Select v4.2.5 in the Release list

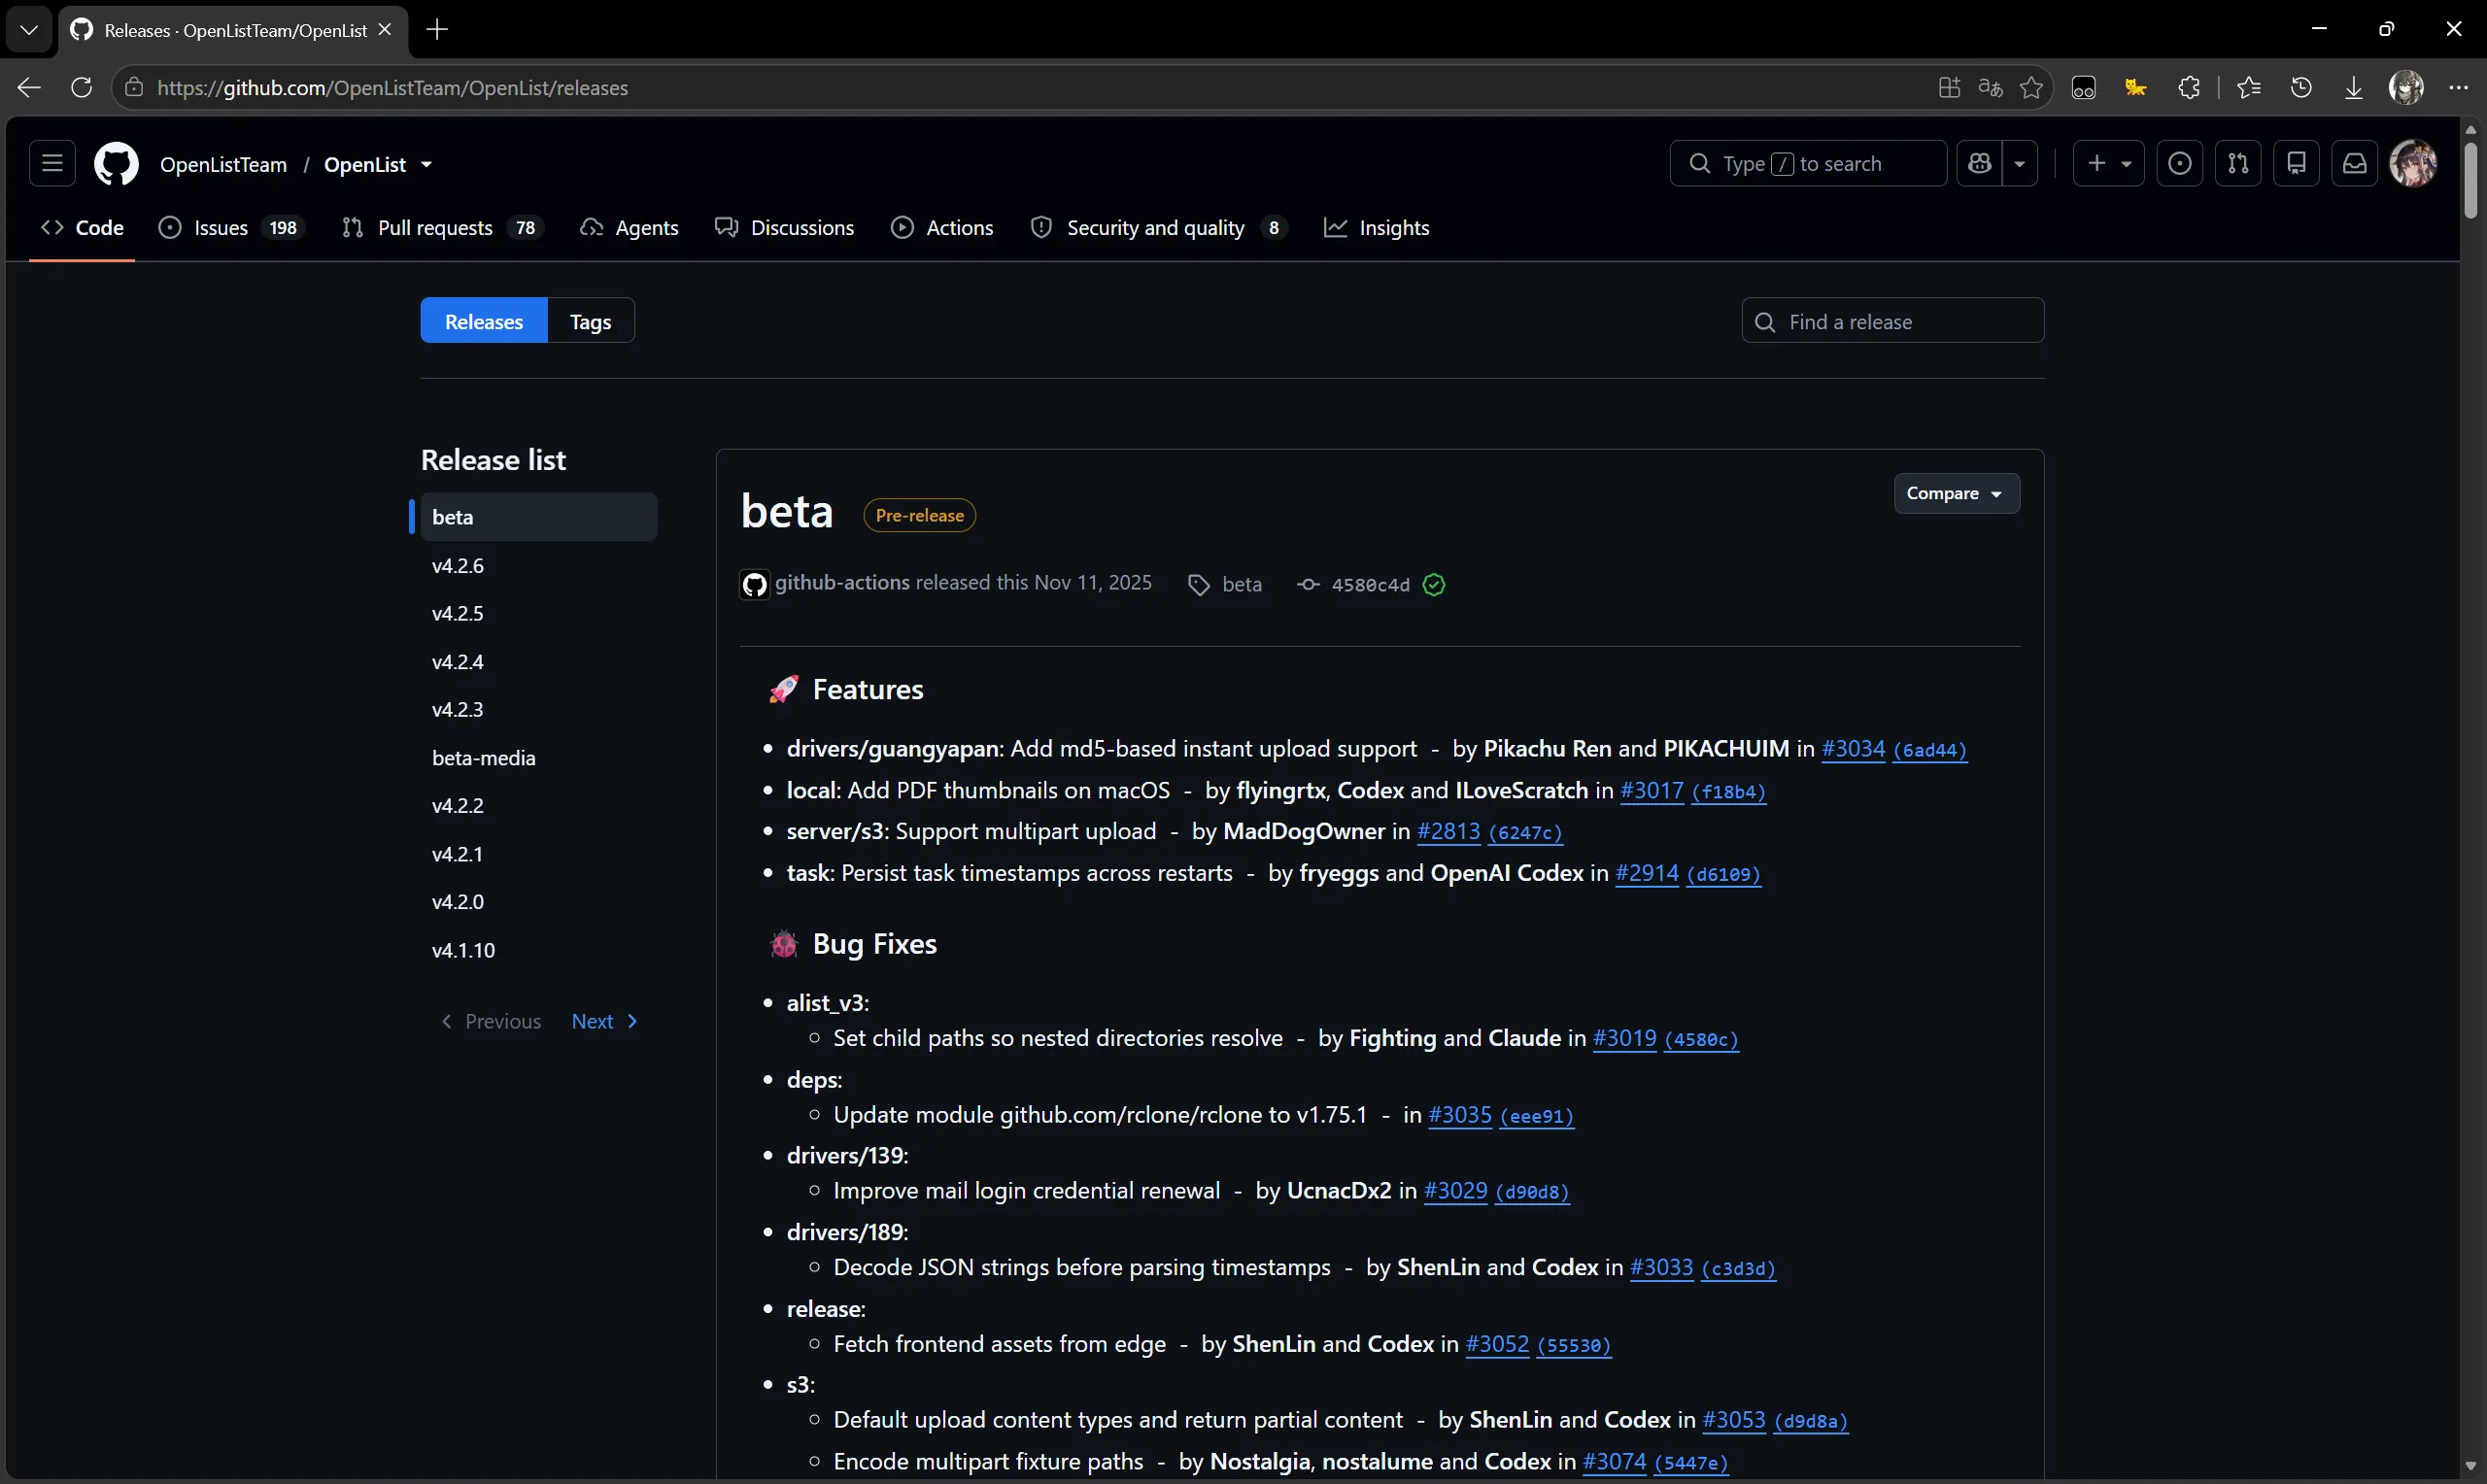pos(538,613)
